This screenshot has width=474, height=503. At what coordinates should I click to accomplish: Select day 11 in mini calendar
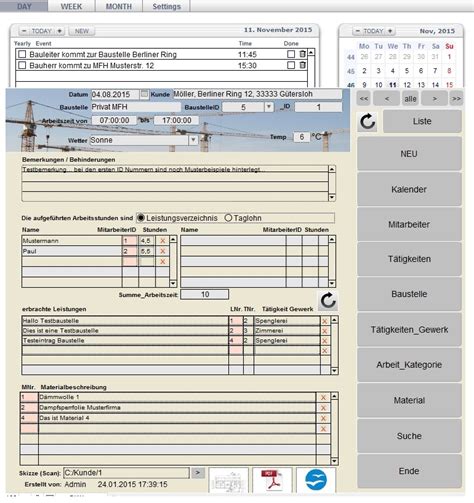(393, 85)
